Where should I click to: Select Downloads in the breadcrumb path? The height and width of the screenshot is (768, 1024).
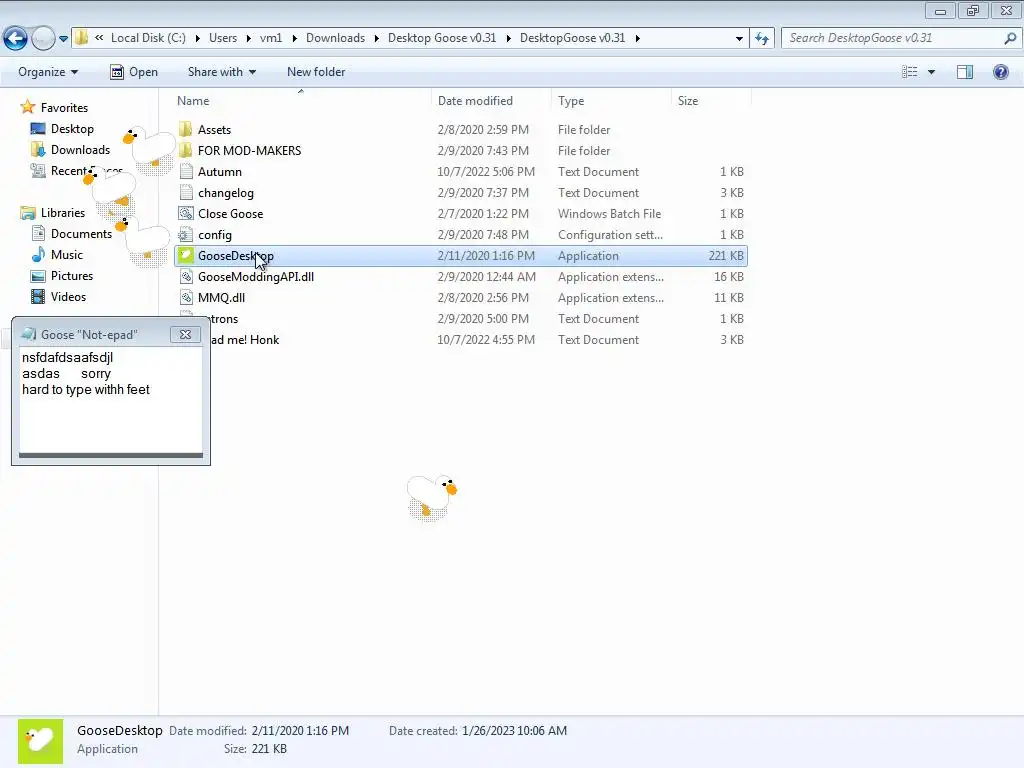point(335,38)
